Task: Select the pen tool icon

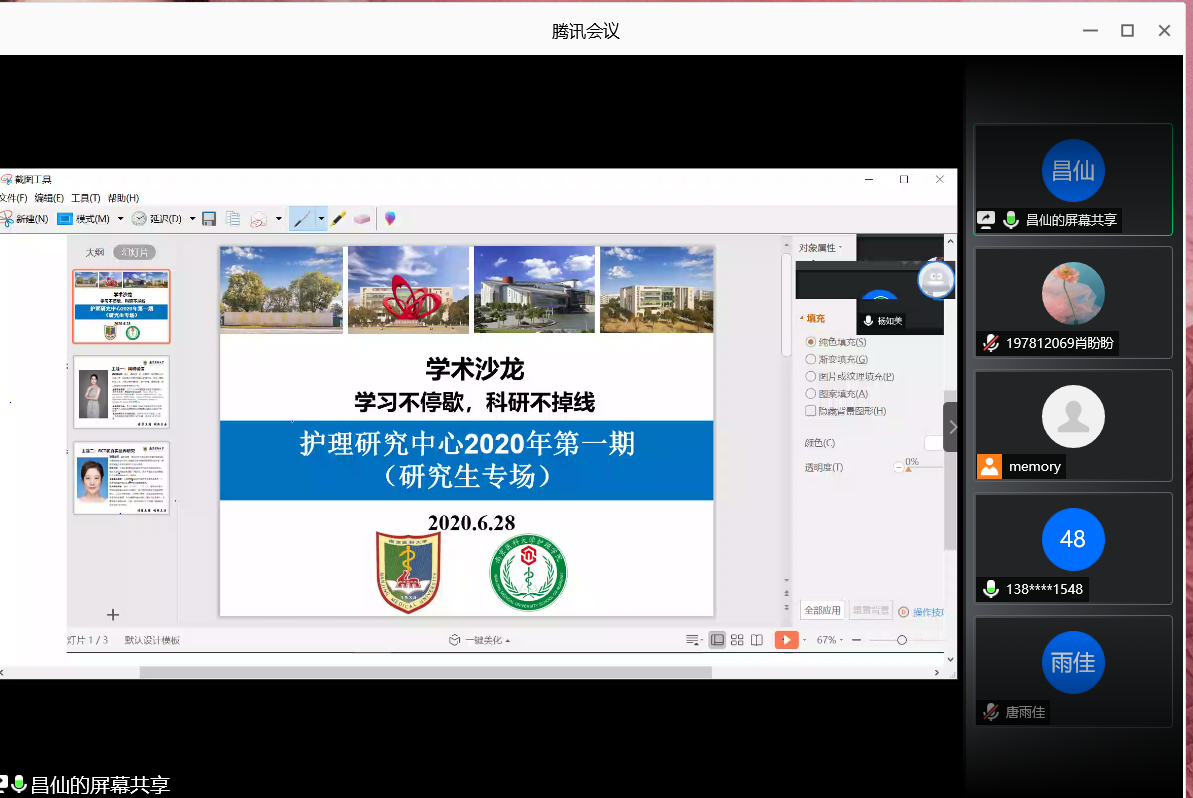Action: 302,218
